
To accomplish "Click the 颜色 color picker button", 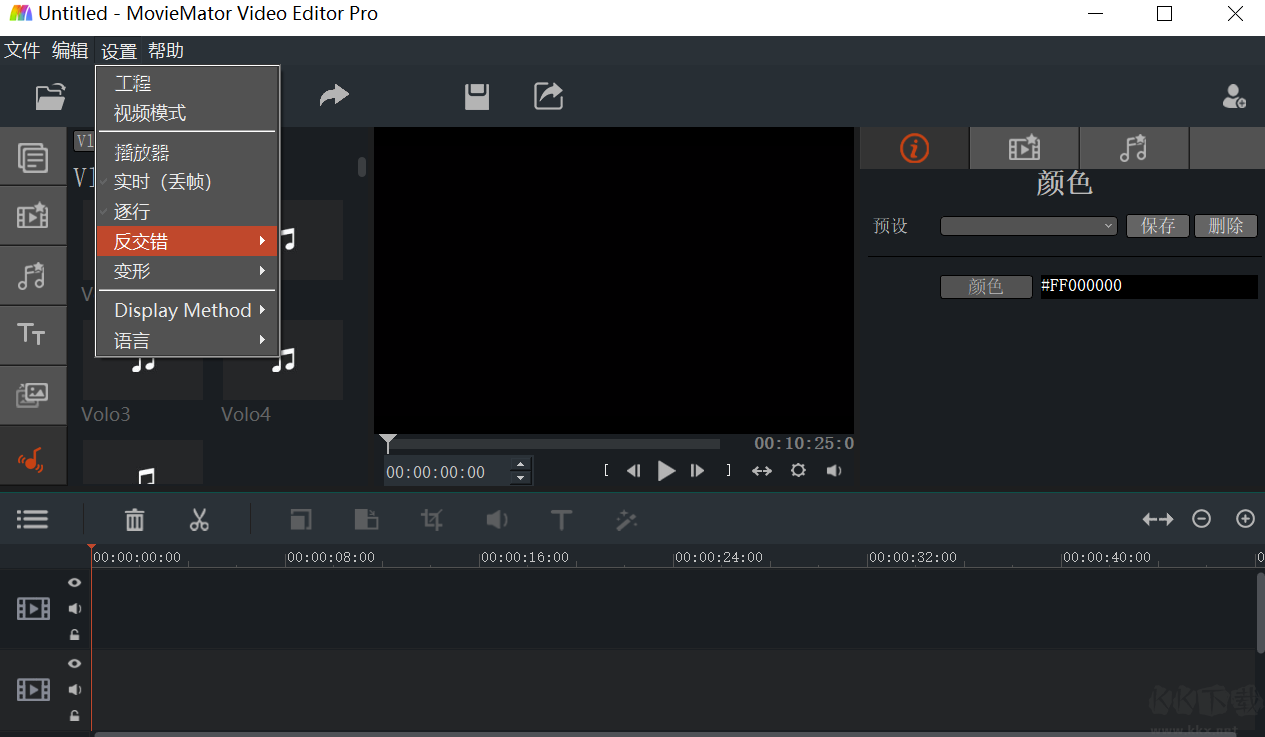I will click(x=985, y=287).
